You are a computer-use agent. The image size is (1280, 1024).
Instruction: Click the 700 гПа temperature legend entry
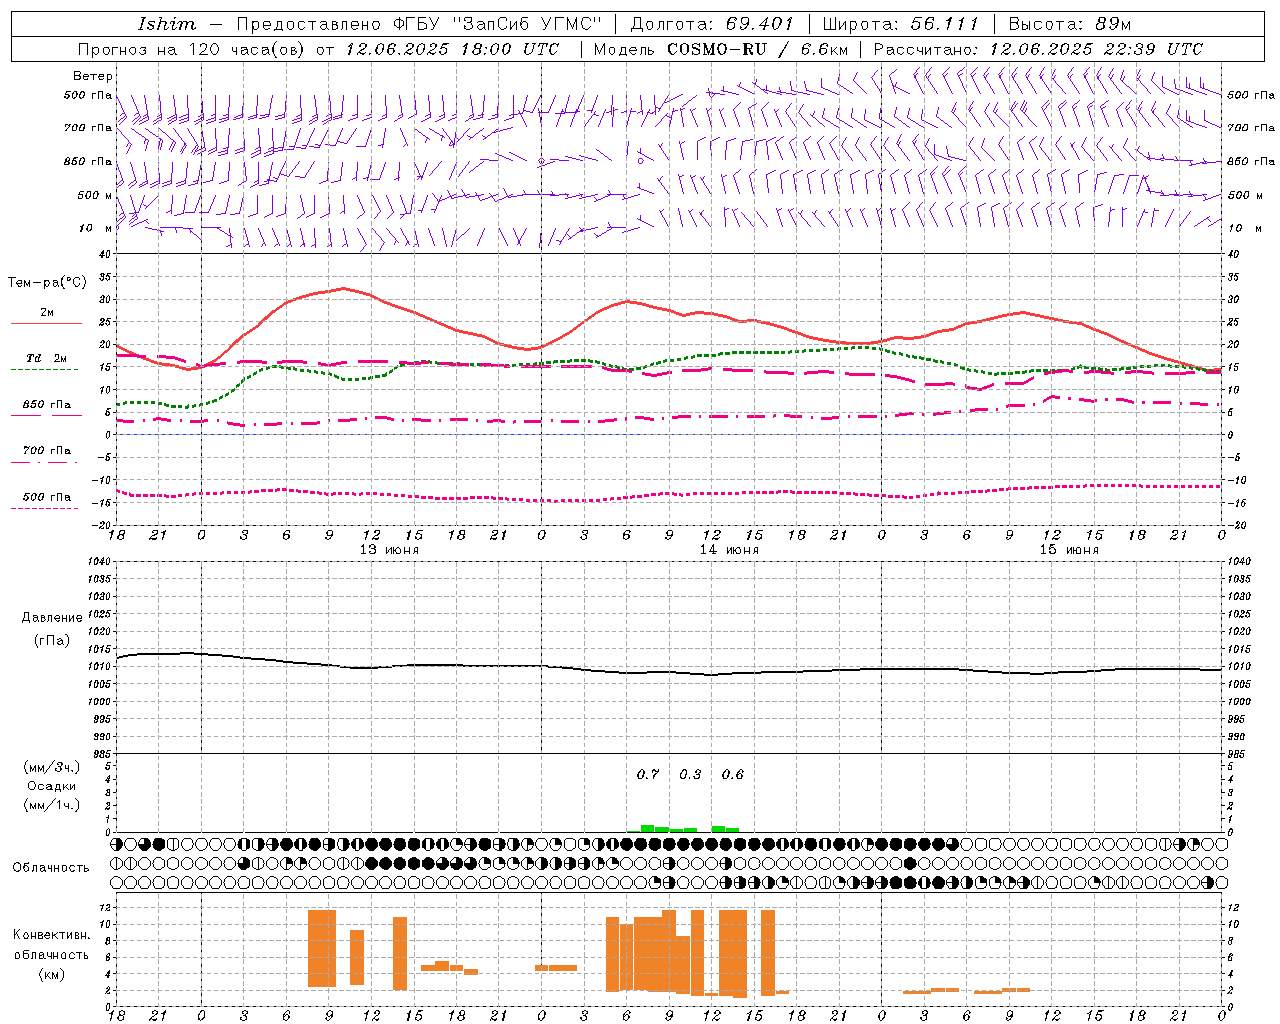coord(47,450)
